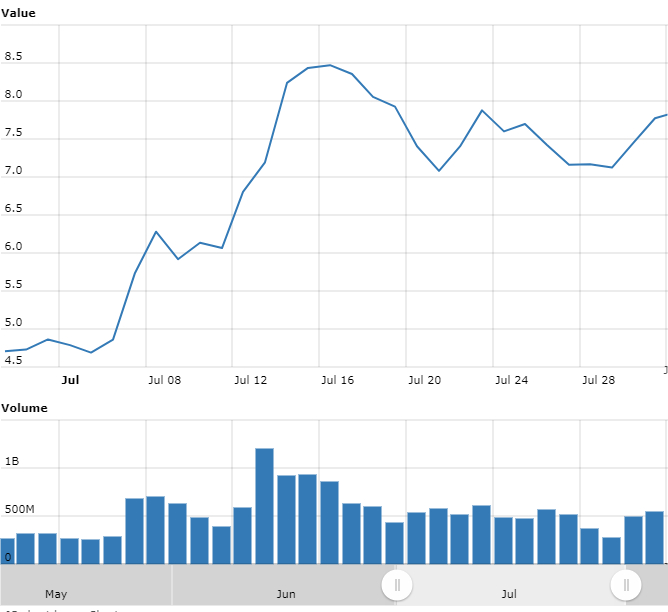Click the 7.5 value axis label
The width and height of the screenshot is (668, 612).
coord(13,132)
